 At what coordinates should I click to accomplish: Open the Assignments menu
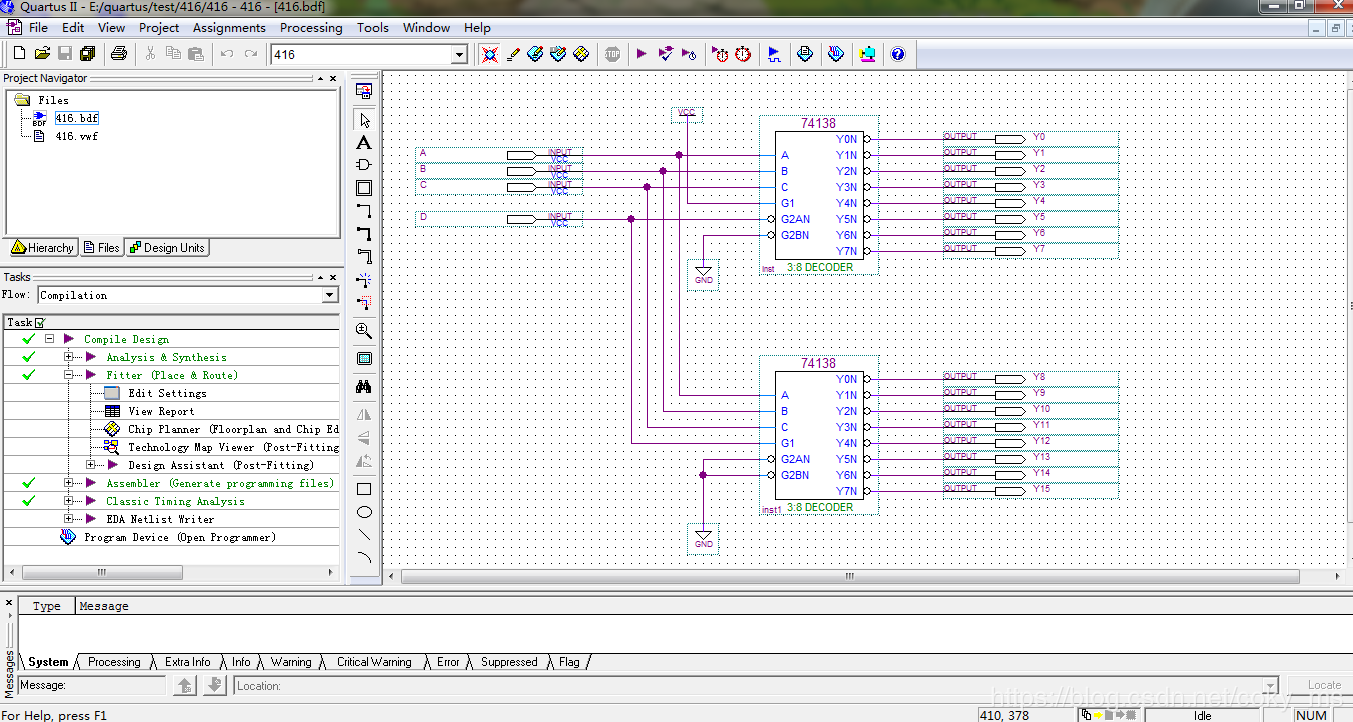(229, 28)
